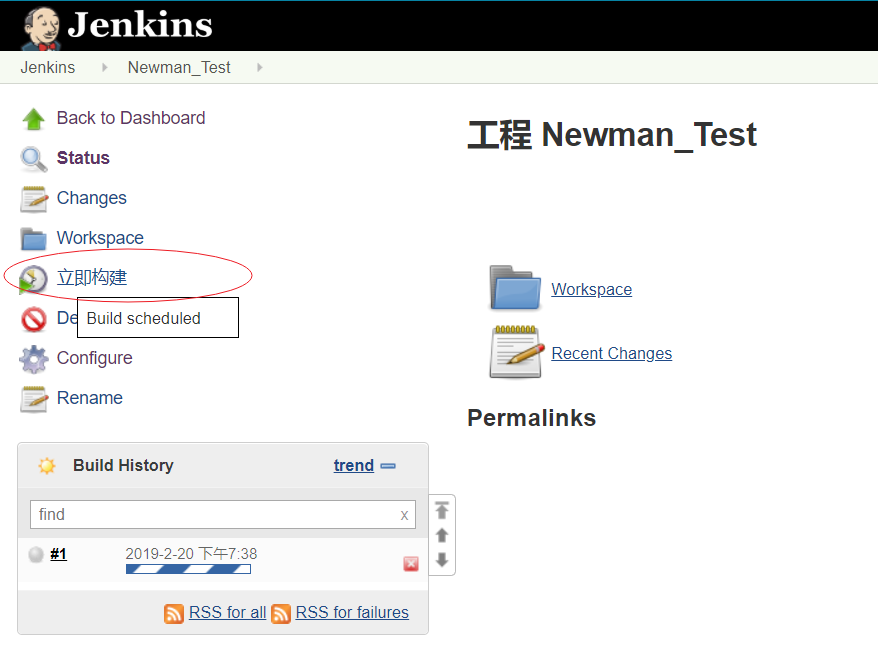Screen dimensions: 878x649
Task: Click the green up arrow dashboard icon
Action: point(34,119)
